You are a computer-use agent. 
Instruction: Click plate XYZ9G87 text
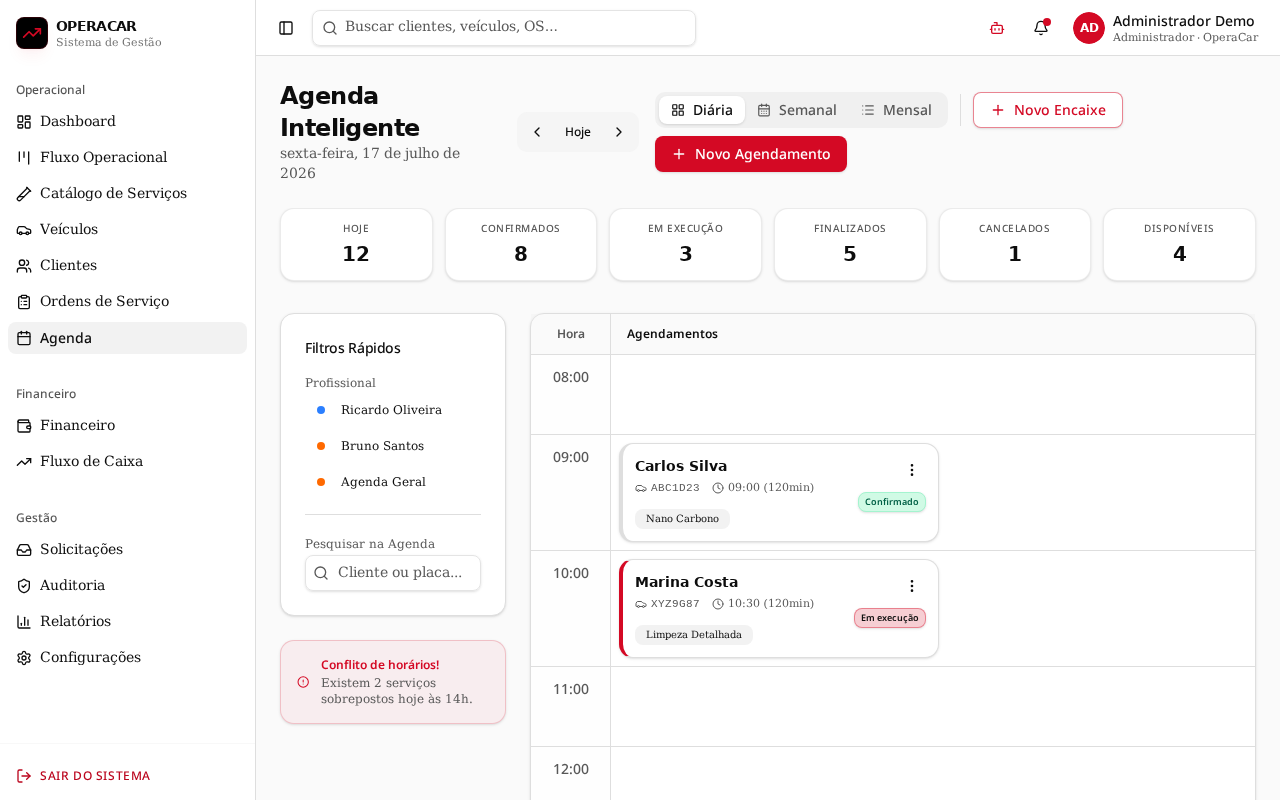pyautogui.click(x=675, y=604)
